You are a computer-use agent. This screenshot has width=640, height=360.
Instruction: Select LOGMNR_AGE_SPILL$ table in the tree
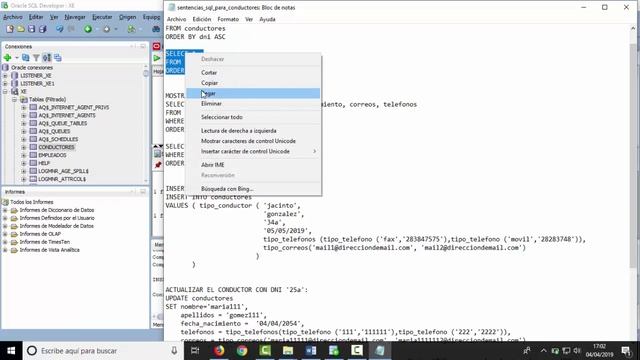(x=63, y=171)
